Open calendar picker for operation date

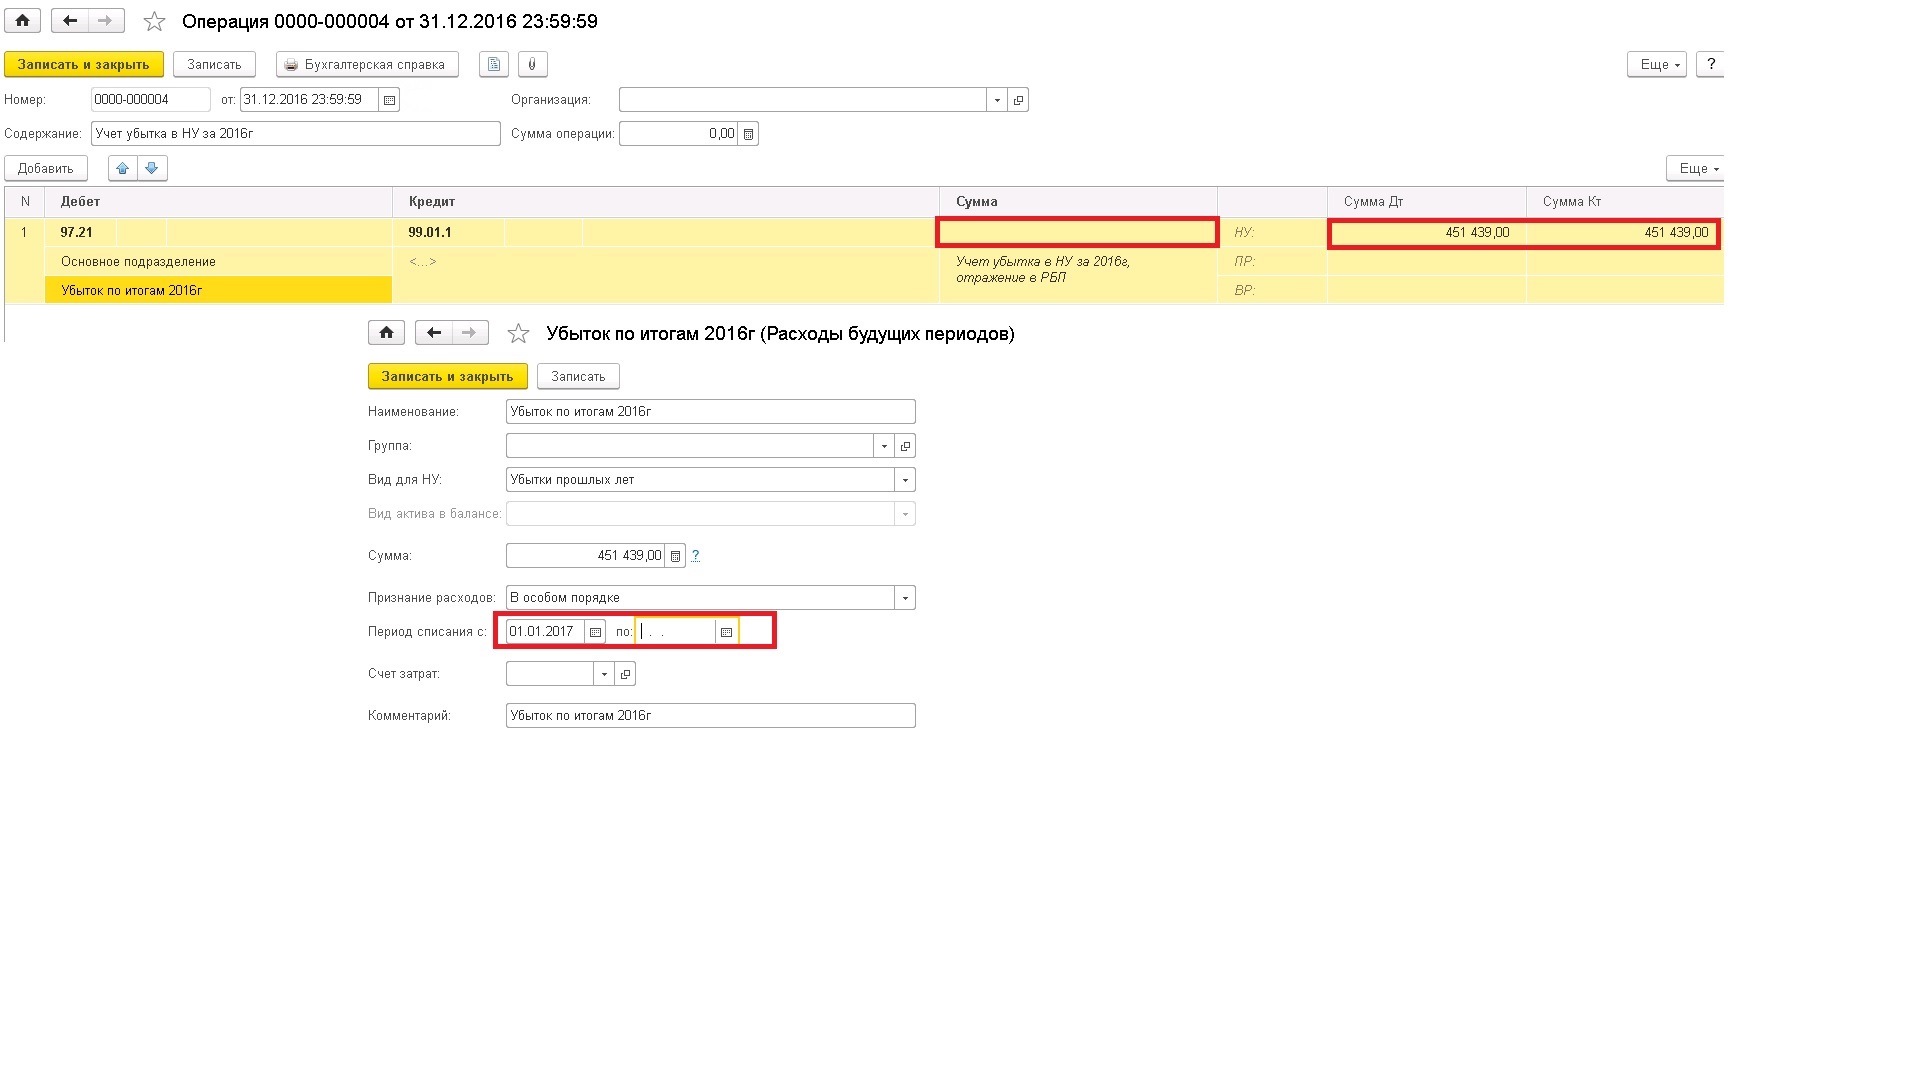click(389, 100)
